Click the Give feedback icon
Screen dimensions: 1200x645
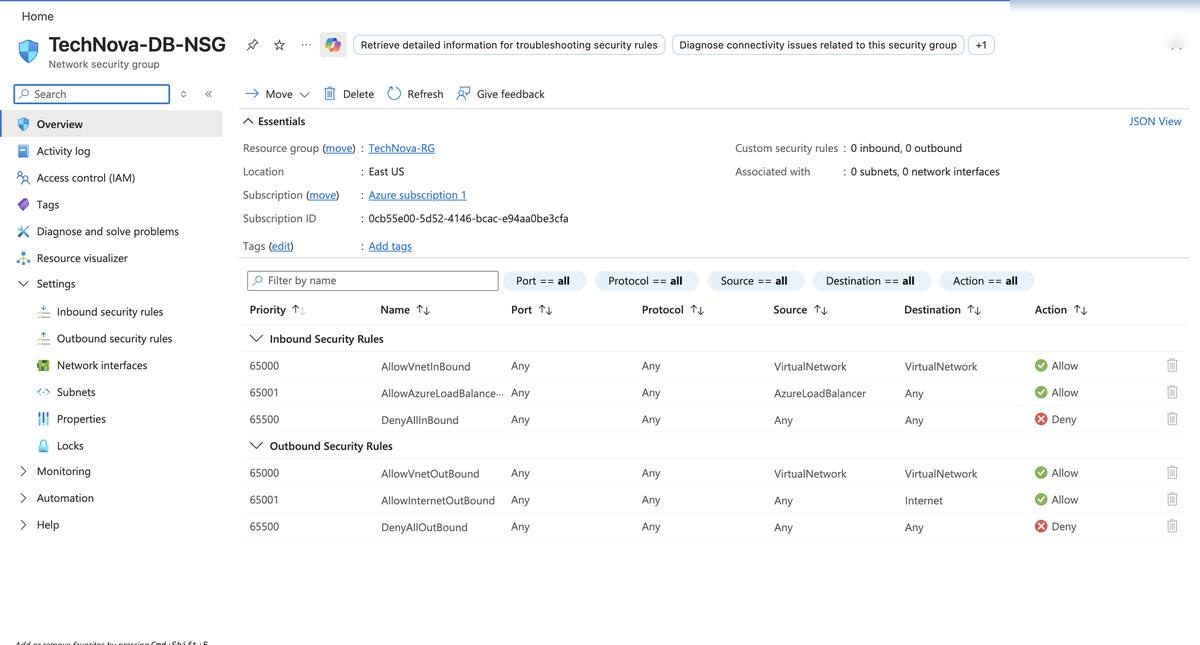tap(464, 94)
